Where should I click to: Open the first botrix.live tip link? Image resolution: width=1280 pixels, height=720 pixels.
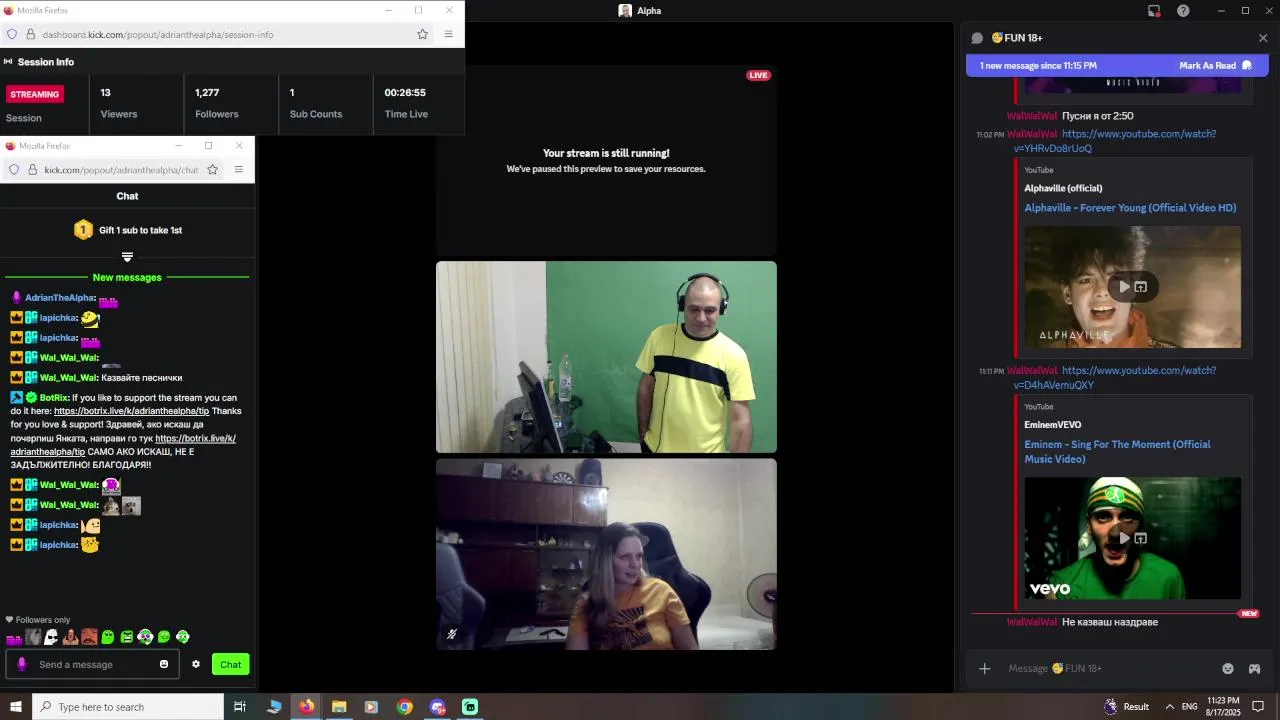point(131,411)
